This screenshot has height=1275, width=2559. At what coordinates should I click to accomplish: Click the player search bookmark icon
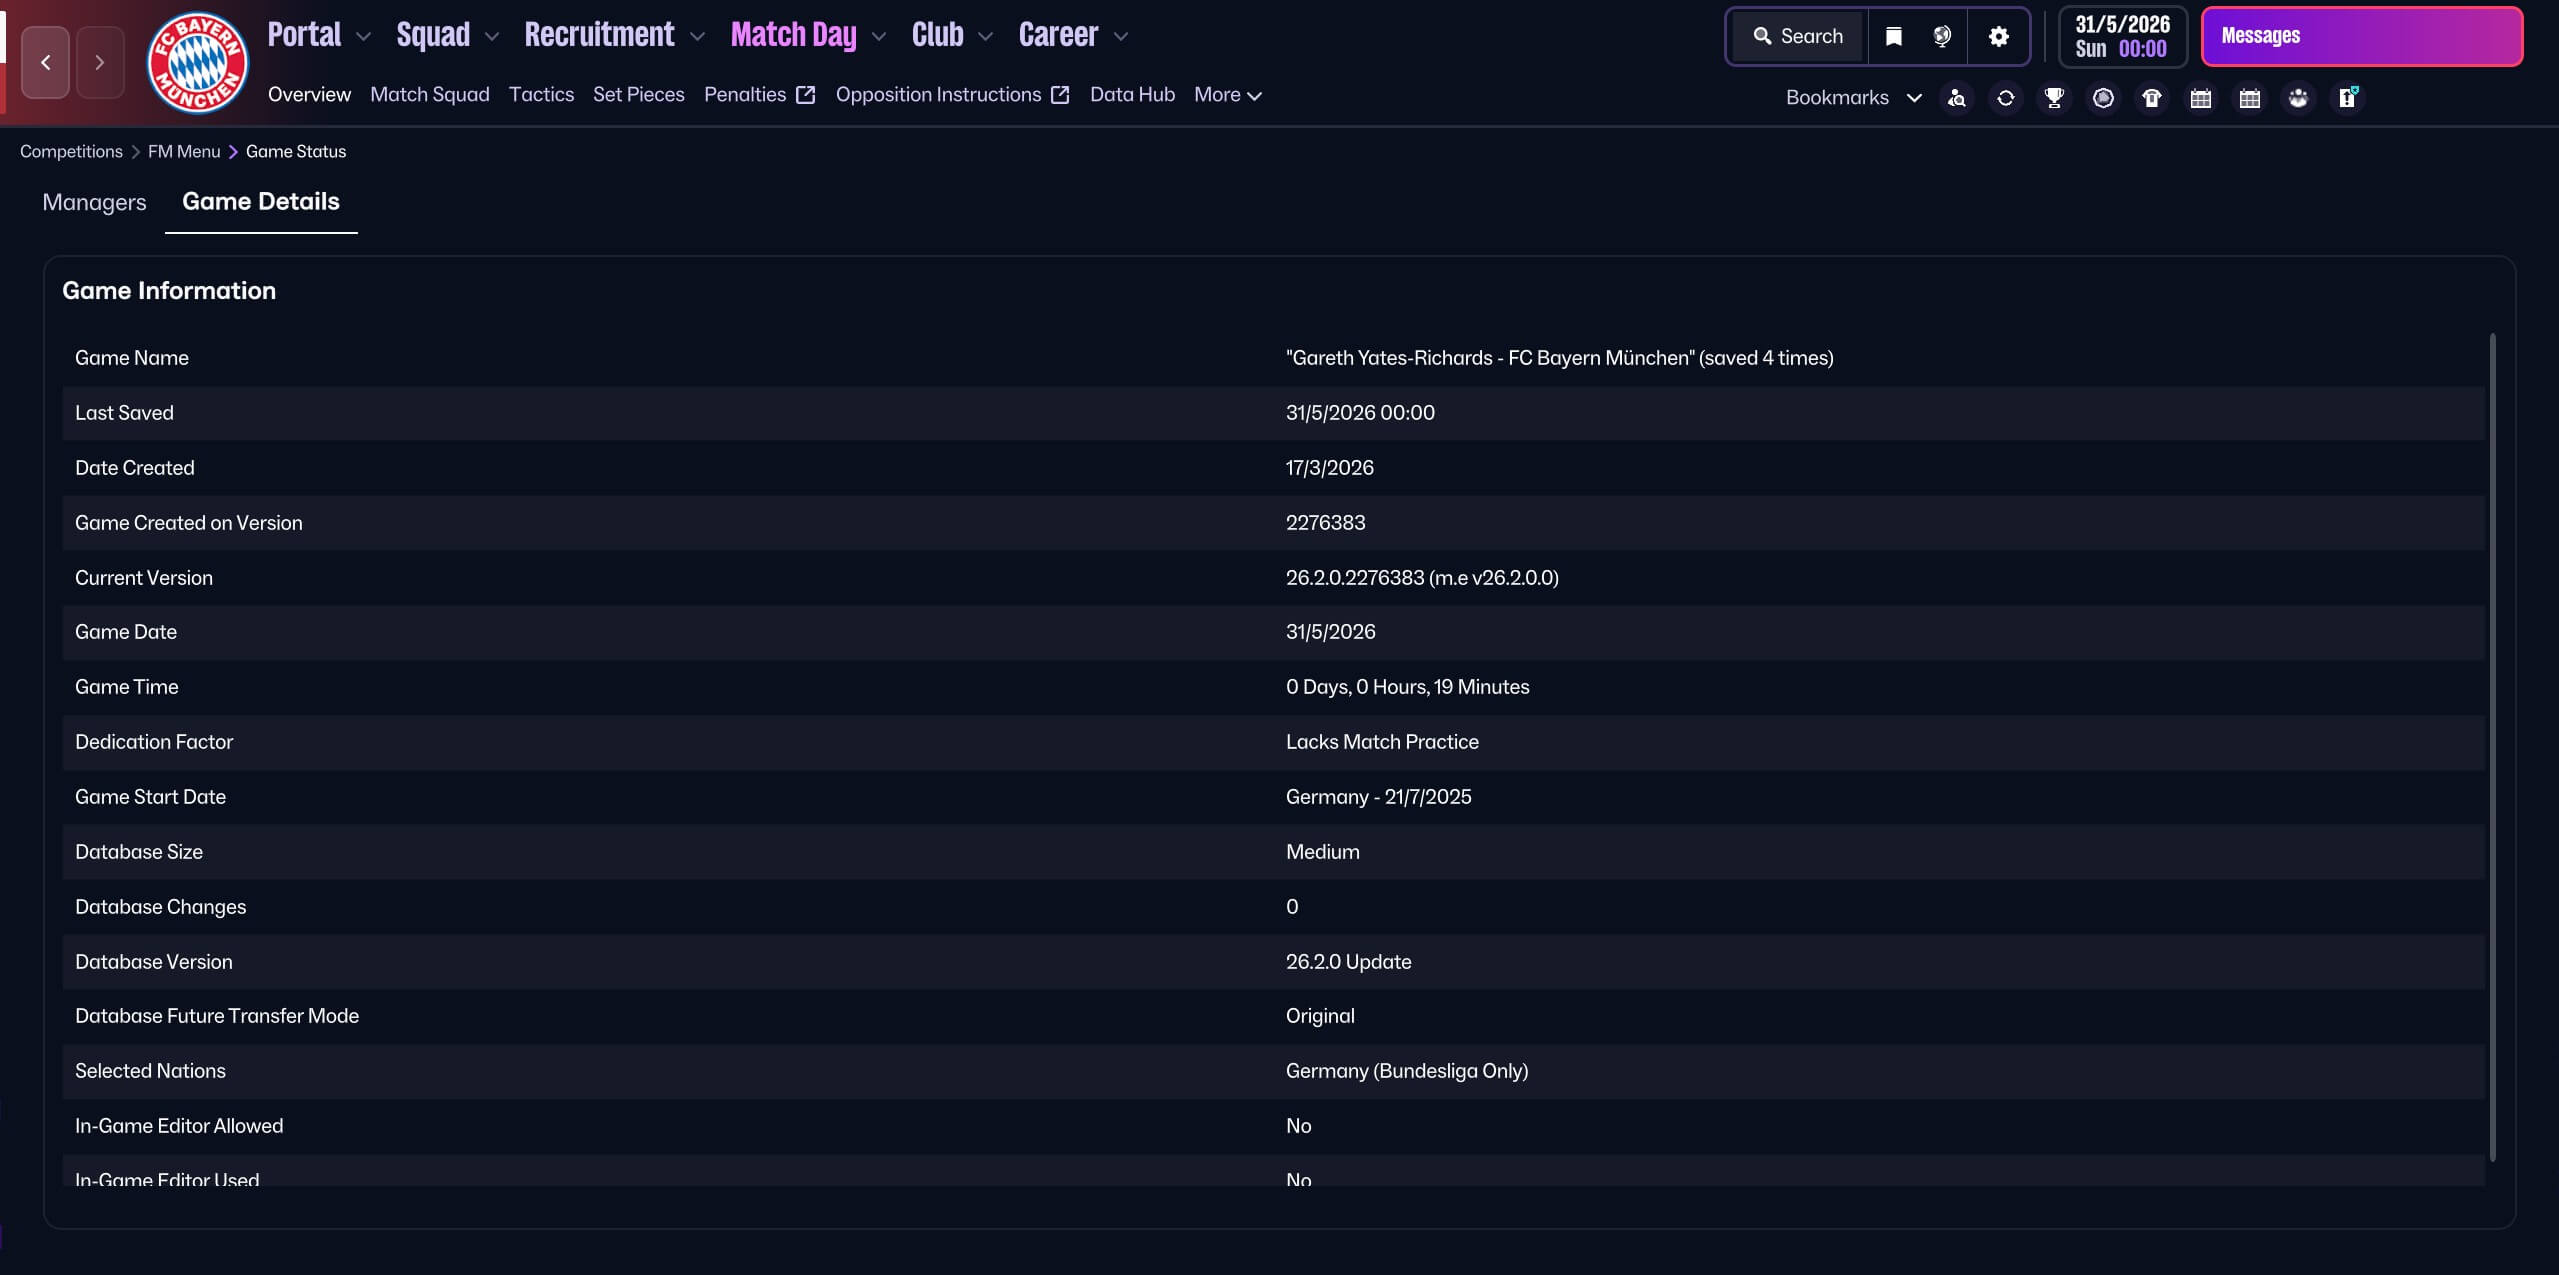tap(1956, 98)
